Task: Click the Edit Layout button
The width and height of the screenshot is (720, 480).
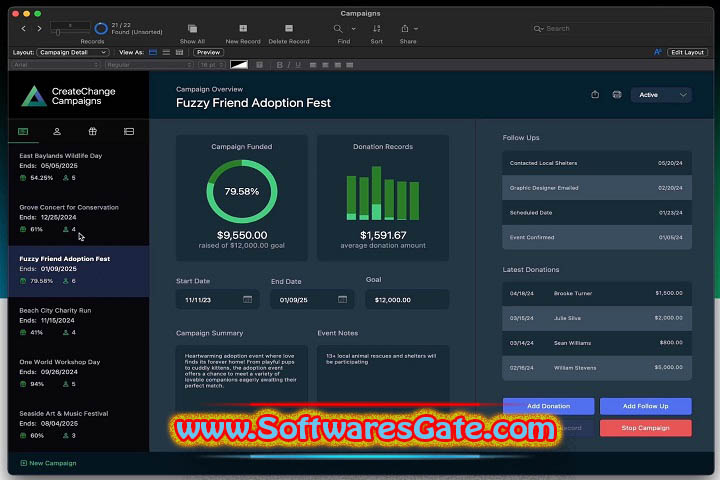Action: (687, 52)
